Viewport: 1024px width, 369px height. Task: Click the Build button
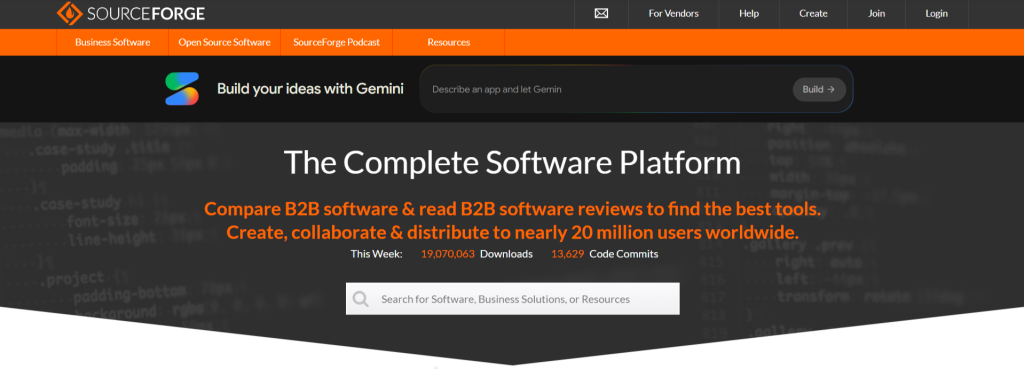[x=819, y=89]
